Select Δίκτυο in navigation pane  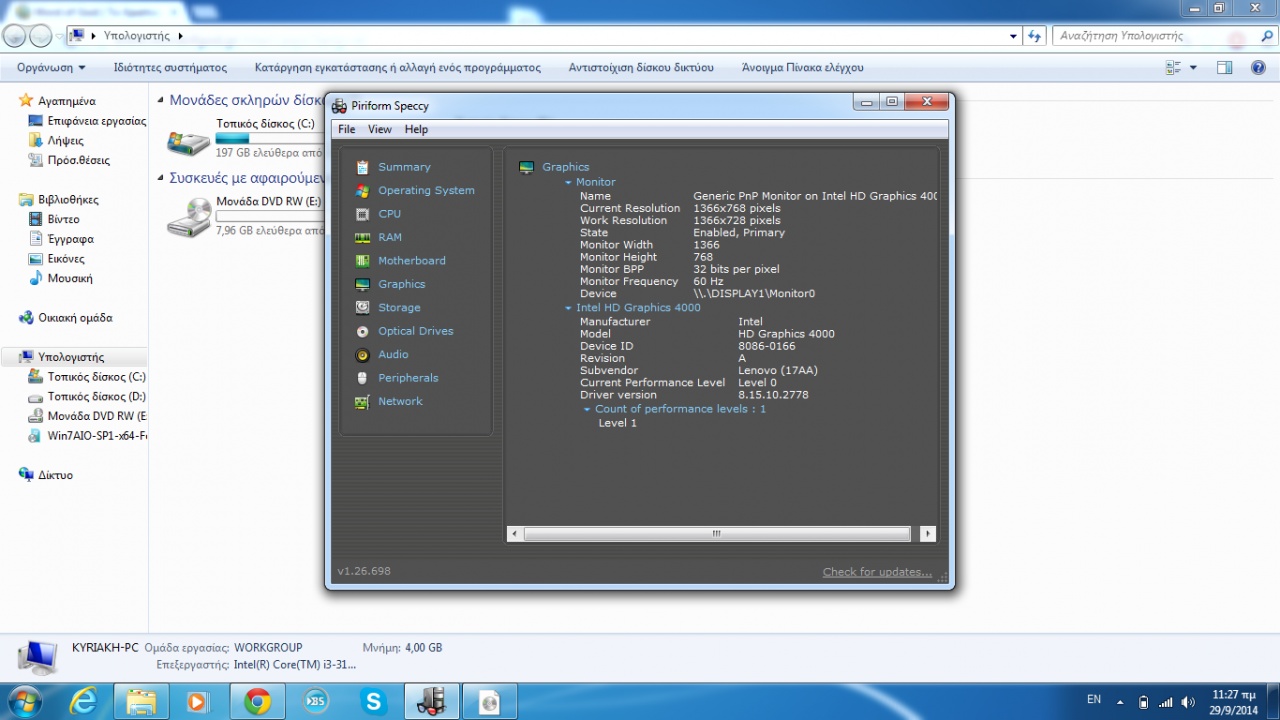click(x=55, y=475)
